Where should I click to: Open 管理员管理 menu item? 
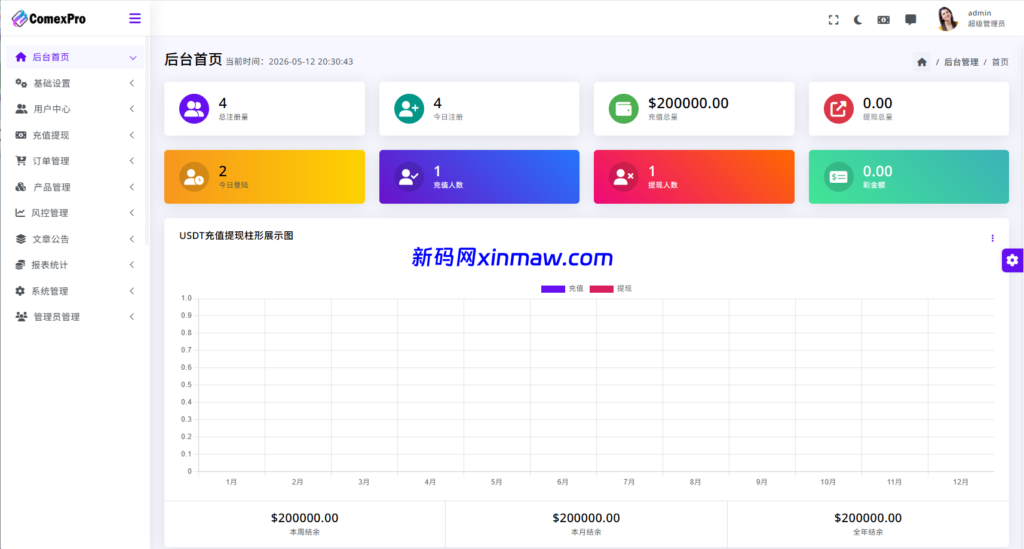pyautogui.click(x=75, y=317)
